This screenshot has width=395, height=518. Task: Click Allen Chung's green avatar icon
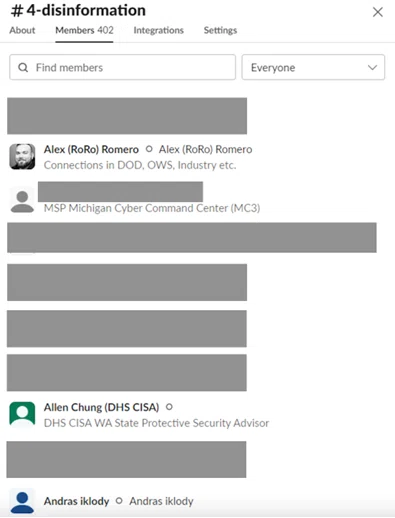22,414
